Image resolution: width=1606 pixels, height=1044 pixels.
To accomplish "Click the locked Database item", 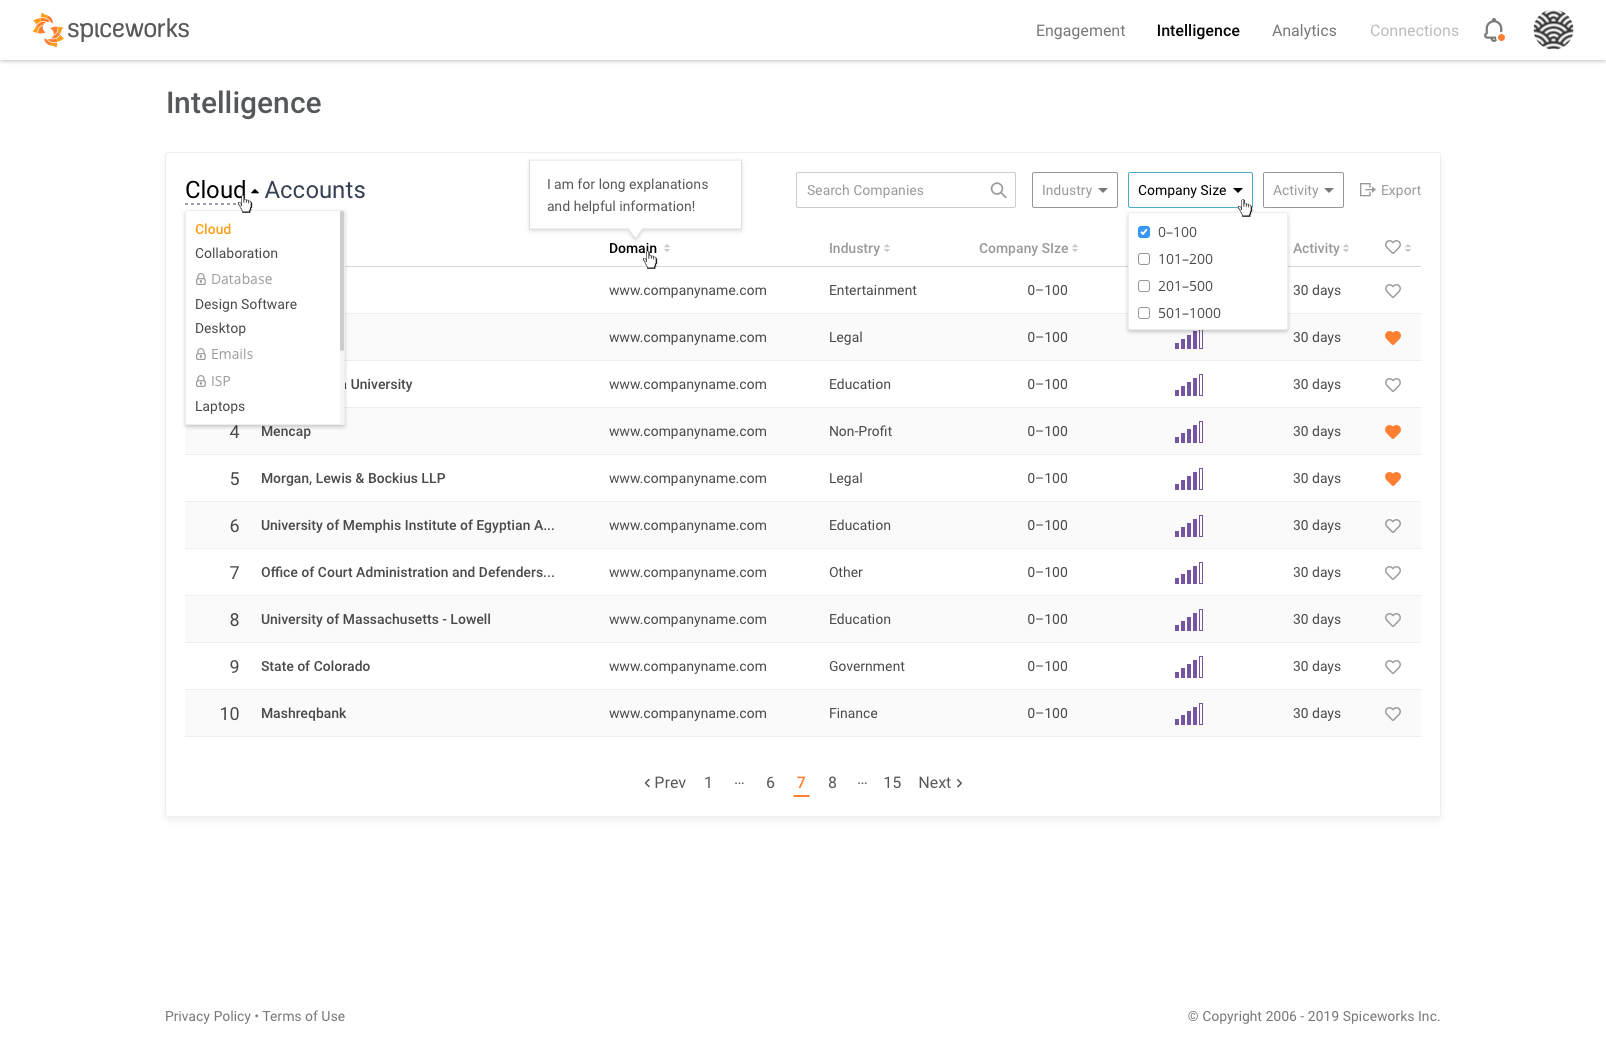I will coord(234,279).
